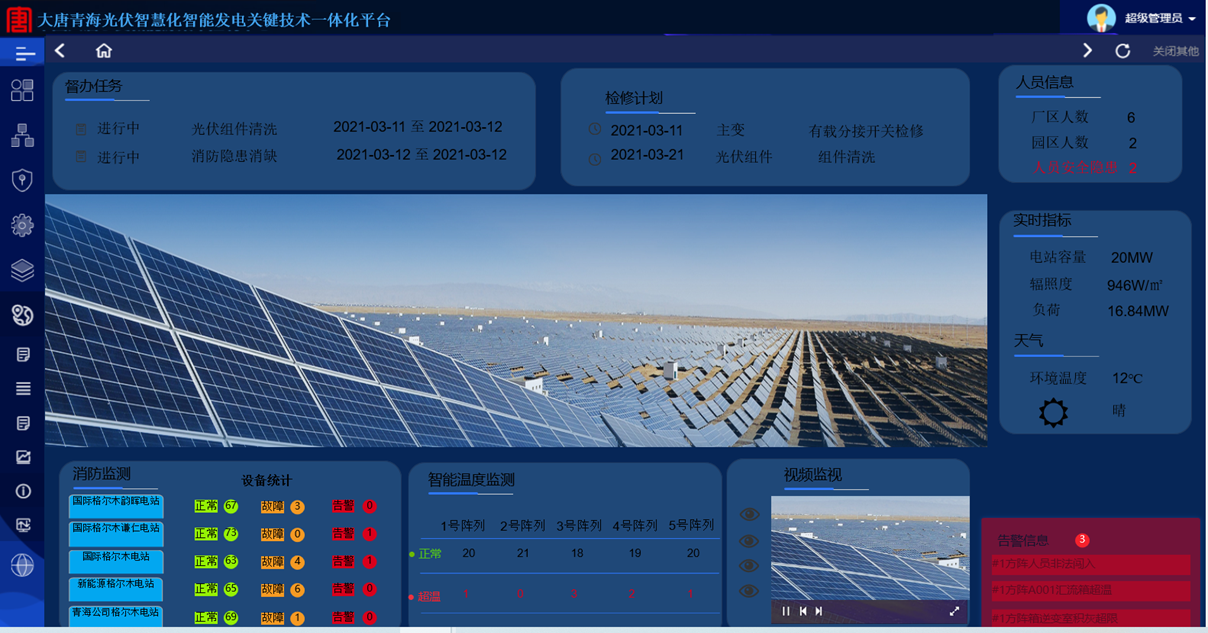
Task: Collapse the sidebar using the hamburger menu icon
Action: coord(23,53)
